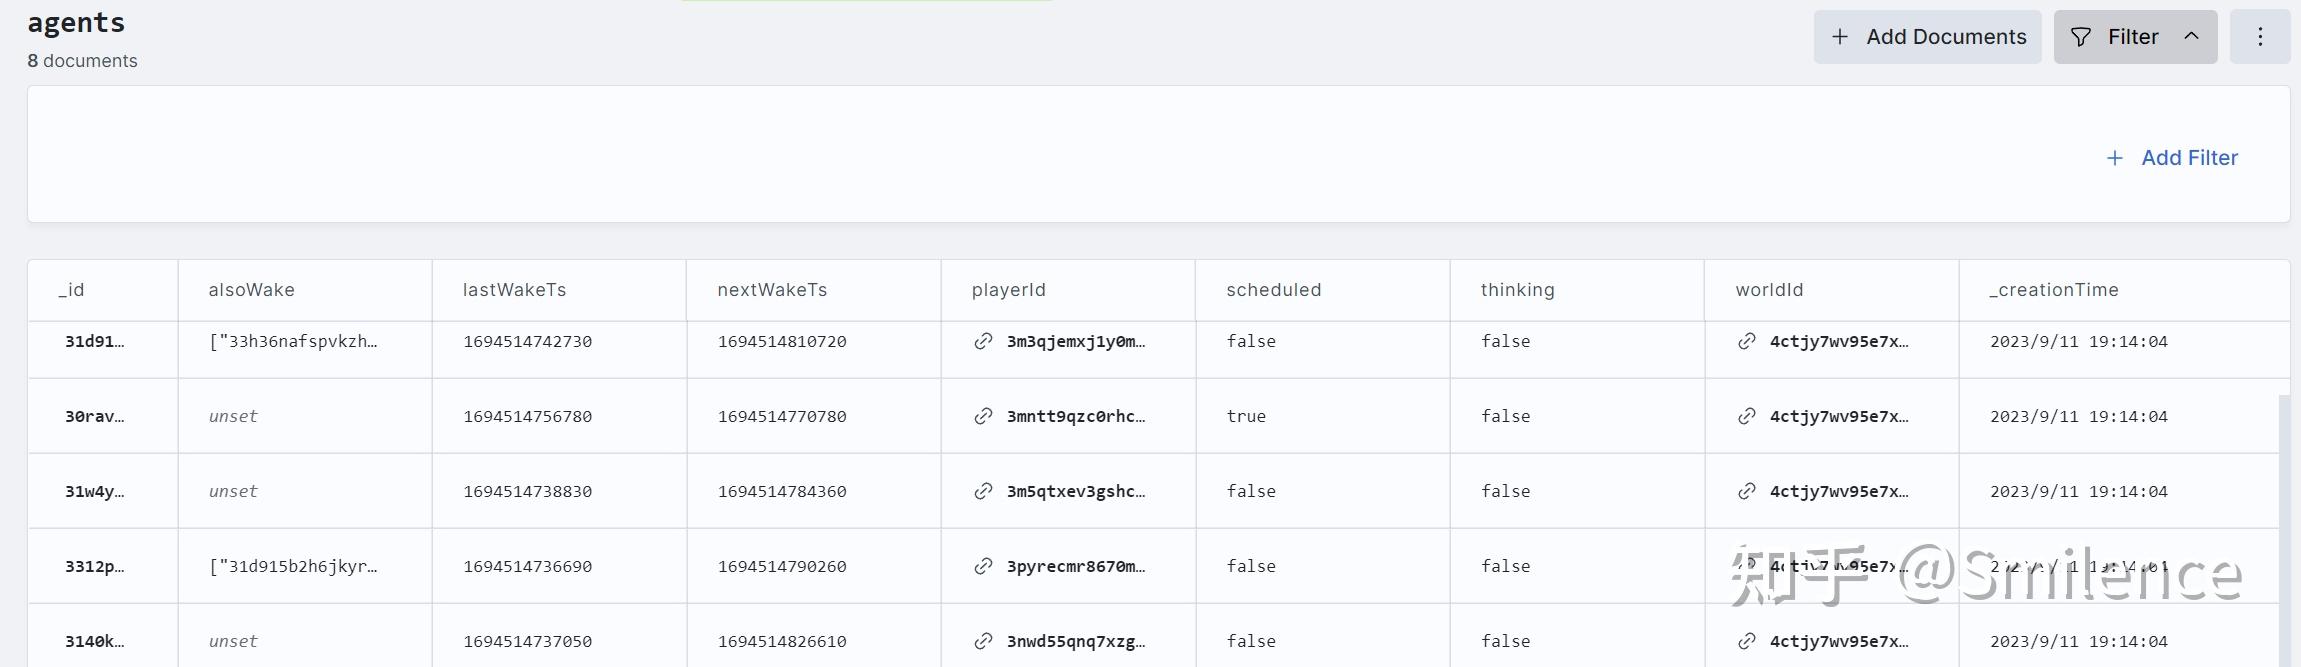
Task: Collapse the Filter panel using the chevron
Action: (2191, 36)
